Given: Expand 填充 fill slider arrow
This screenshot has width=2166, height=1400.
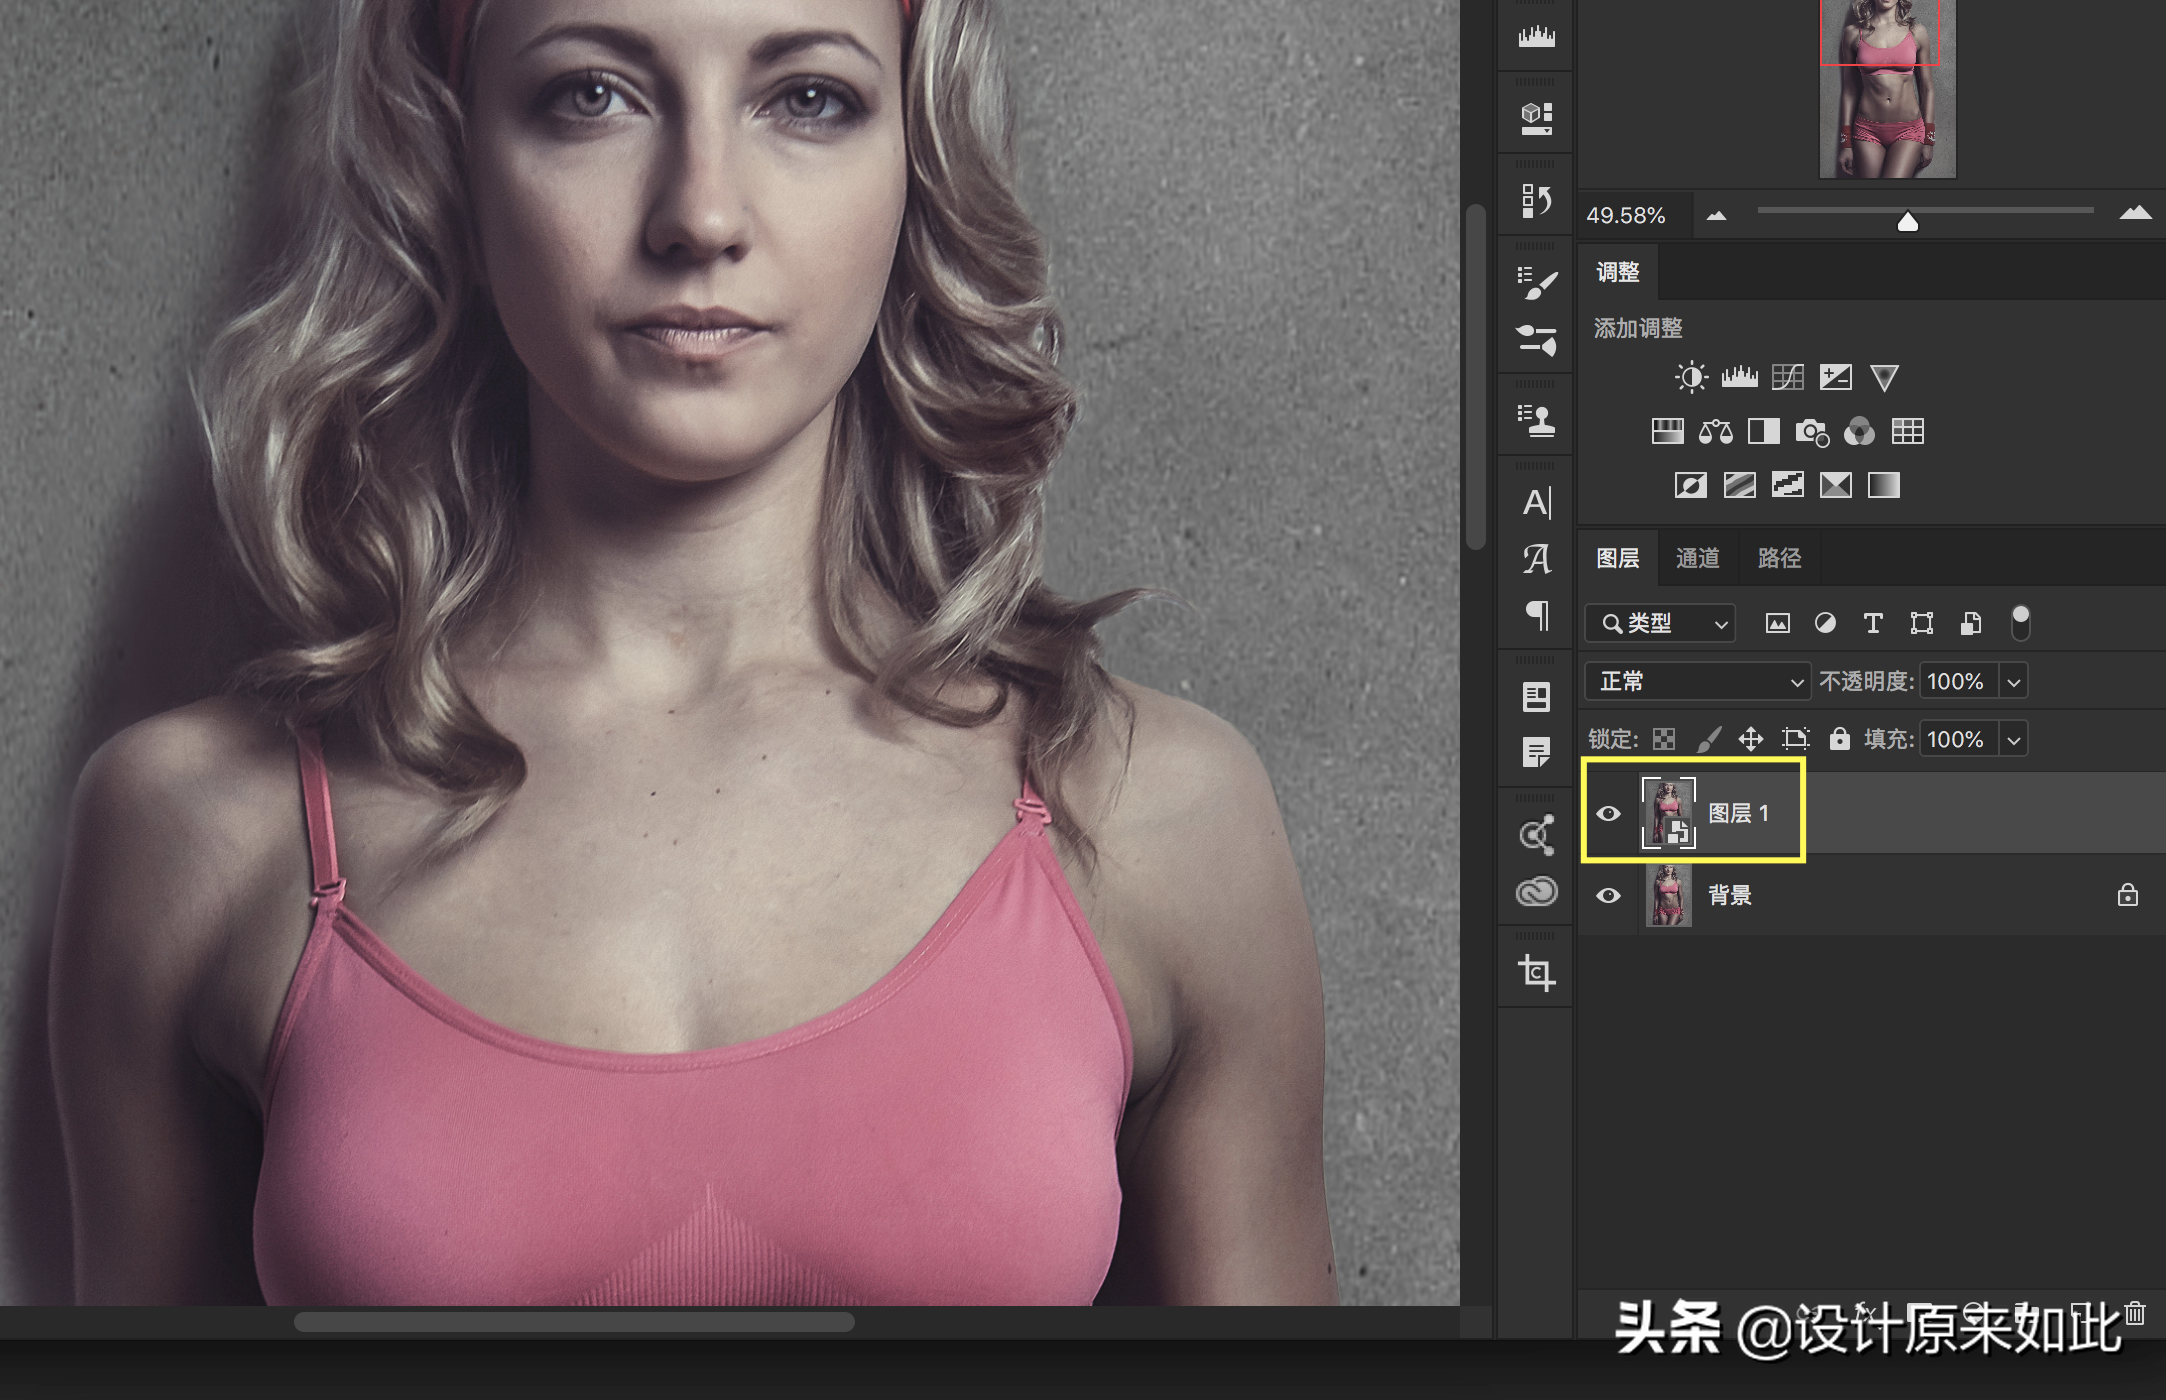Looking at the screenshot, I should click(x=2014, y=739).
